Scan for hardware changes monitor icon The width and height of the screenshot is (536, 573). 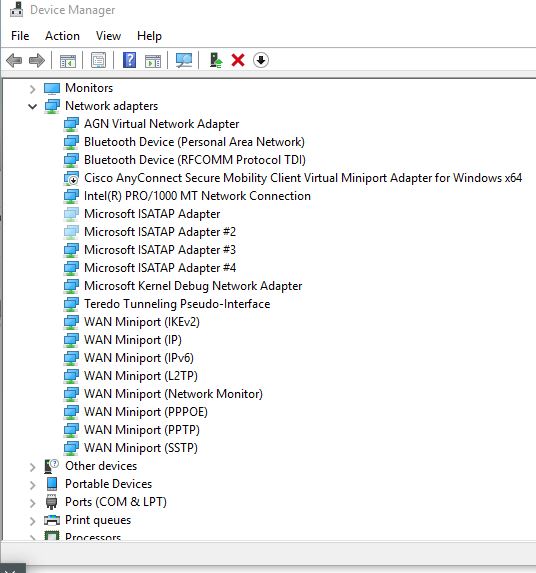point(184,60)
